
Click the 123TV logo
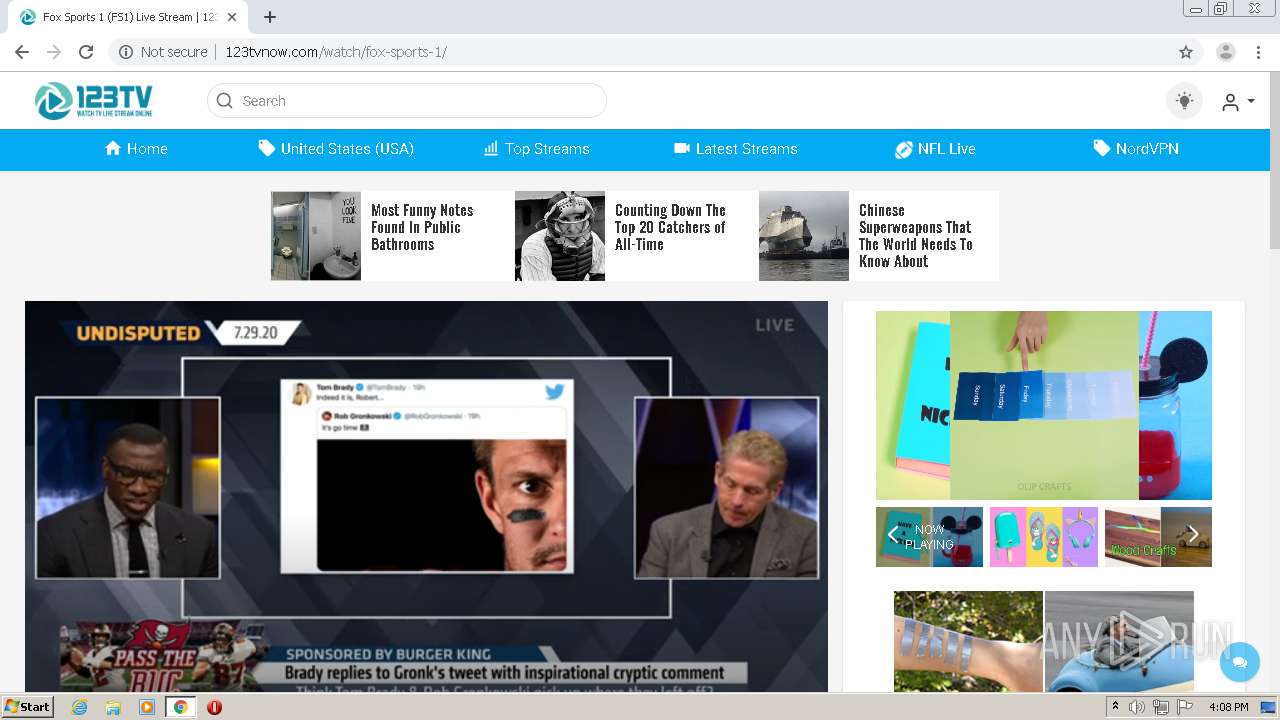tap(94, 101)
